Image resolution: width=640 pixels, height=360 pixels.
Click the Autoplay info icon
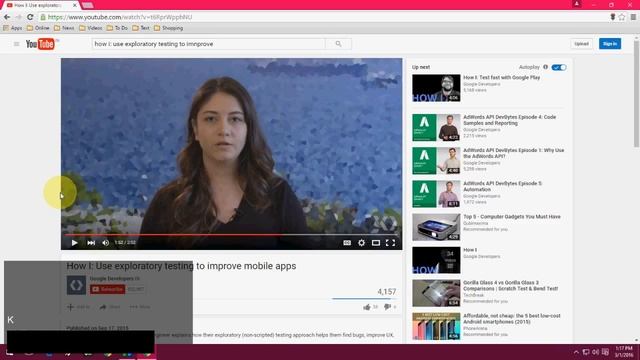(x=545, y=67)
